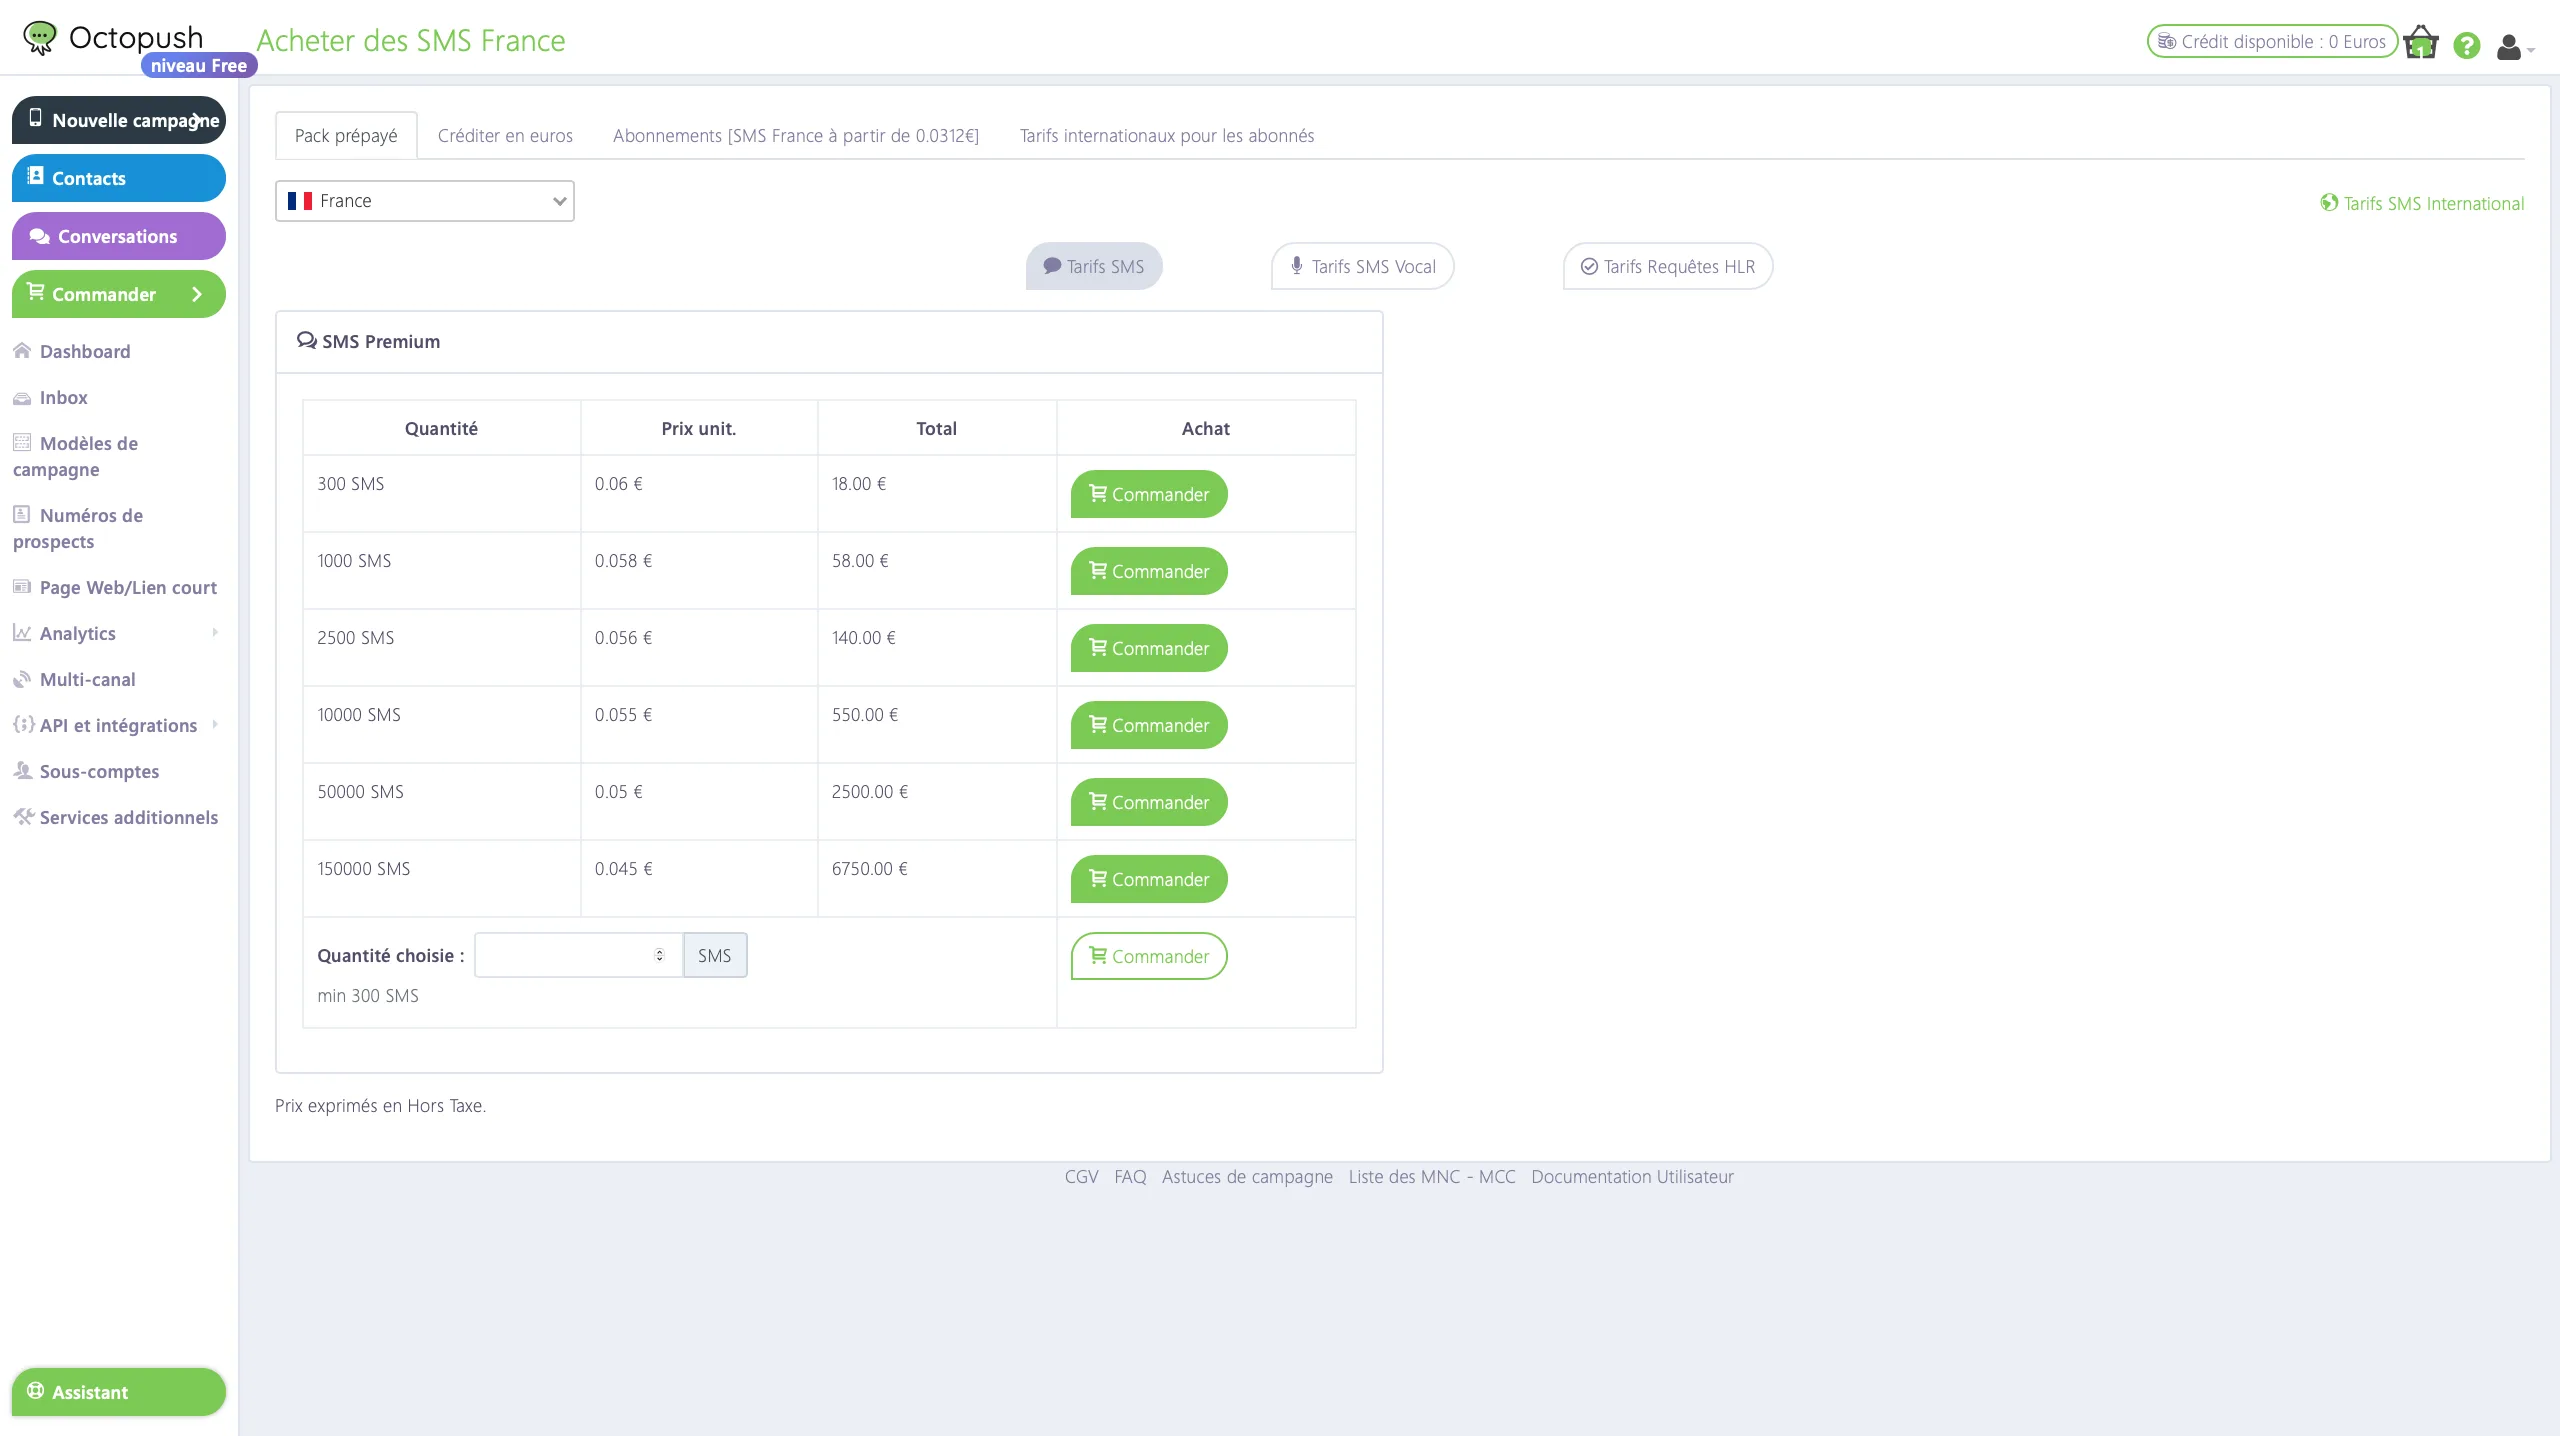Click the Crédit disponible badge
This screenshot has width=2560, height=1436.
[x=2272, y=42]
